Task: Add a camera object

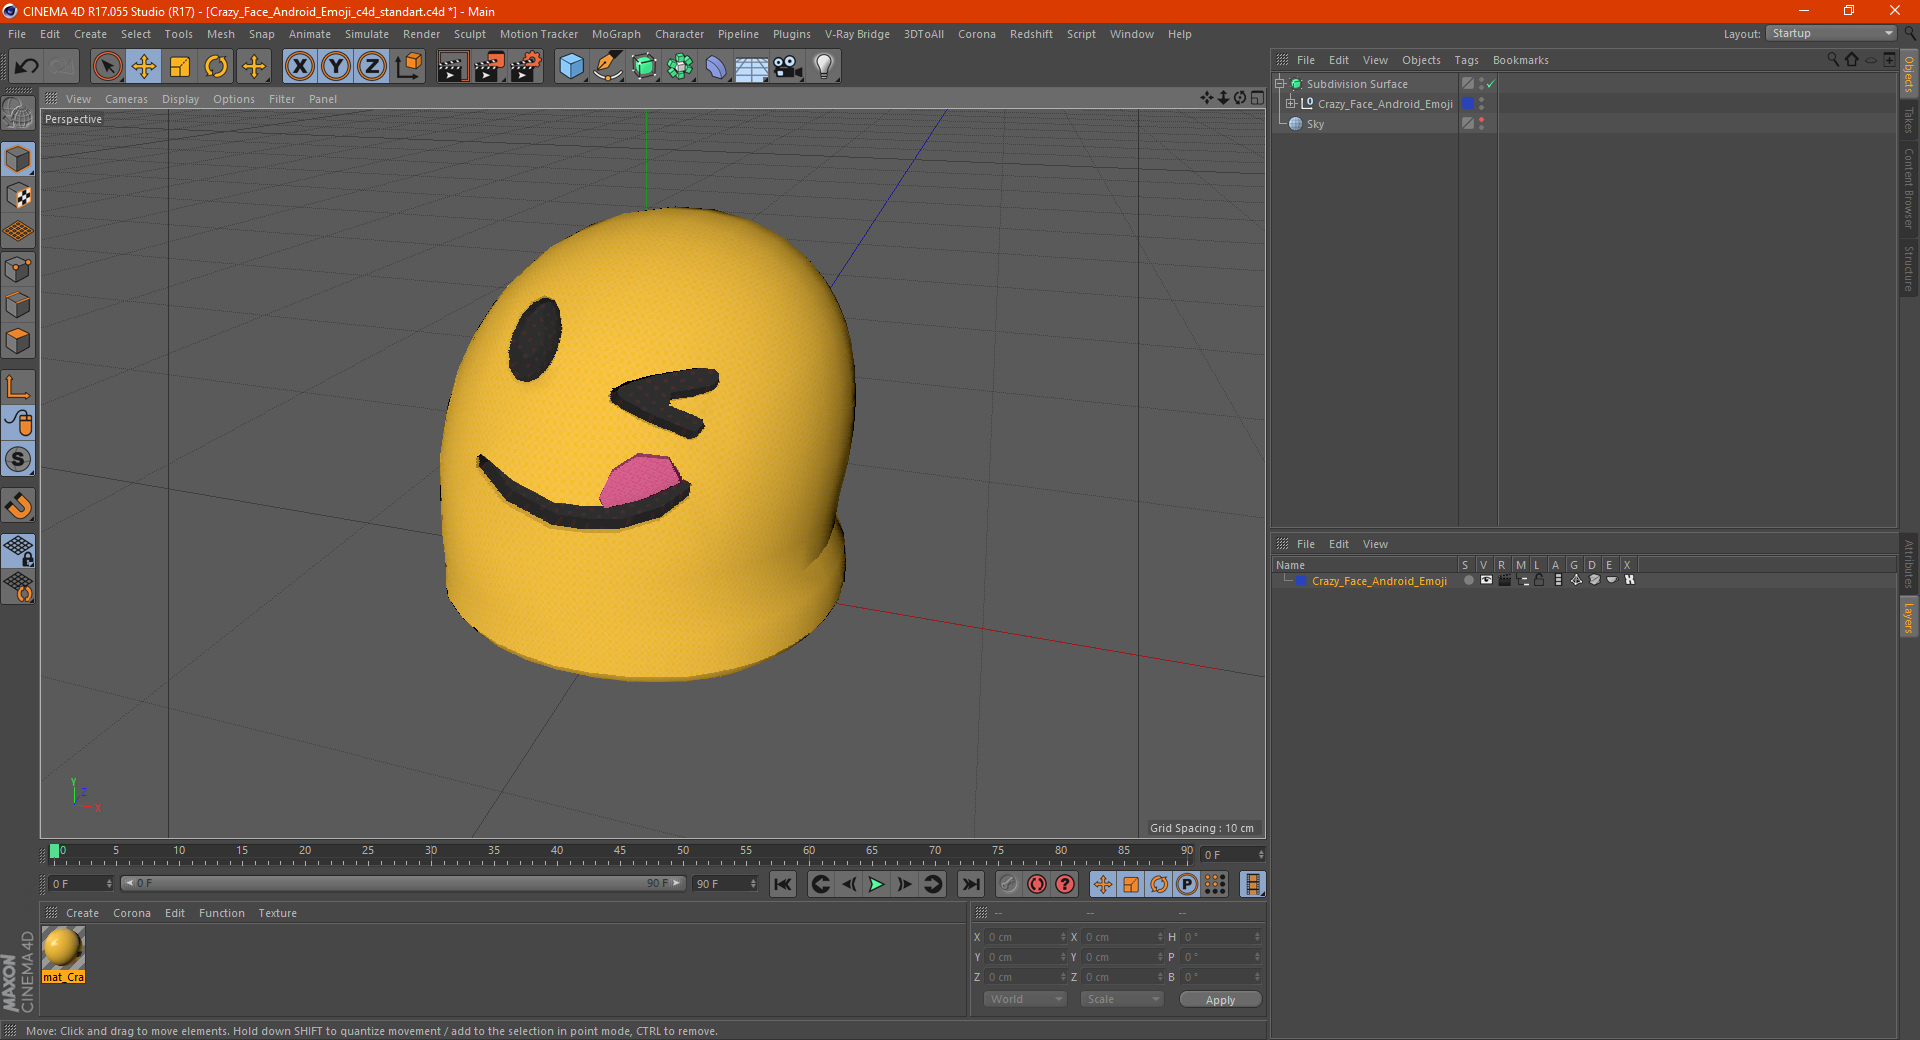Action: pos(788,67)
